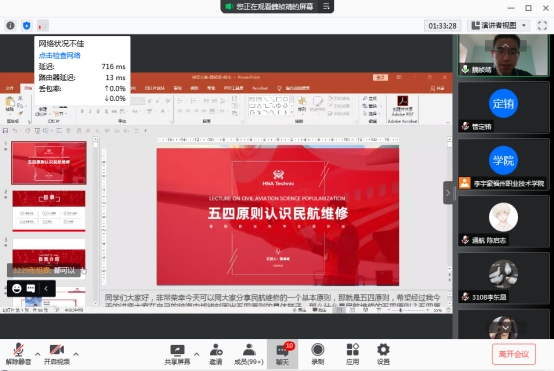The image size is (554, 371).
Task: Enter full screen mode icon
Action: (542, 25)
